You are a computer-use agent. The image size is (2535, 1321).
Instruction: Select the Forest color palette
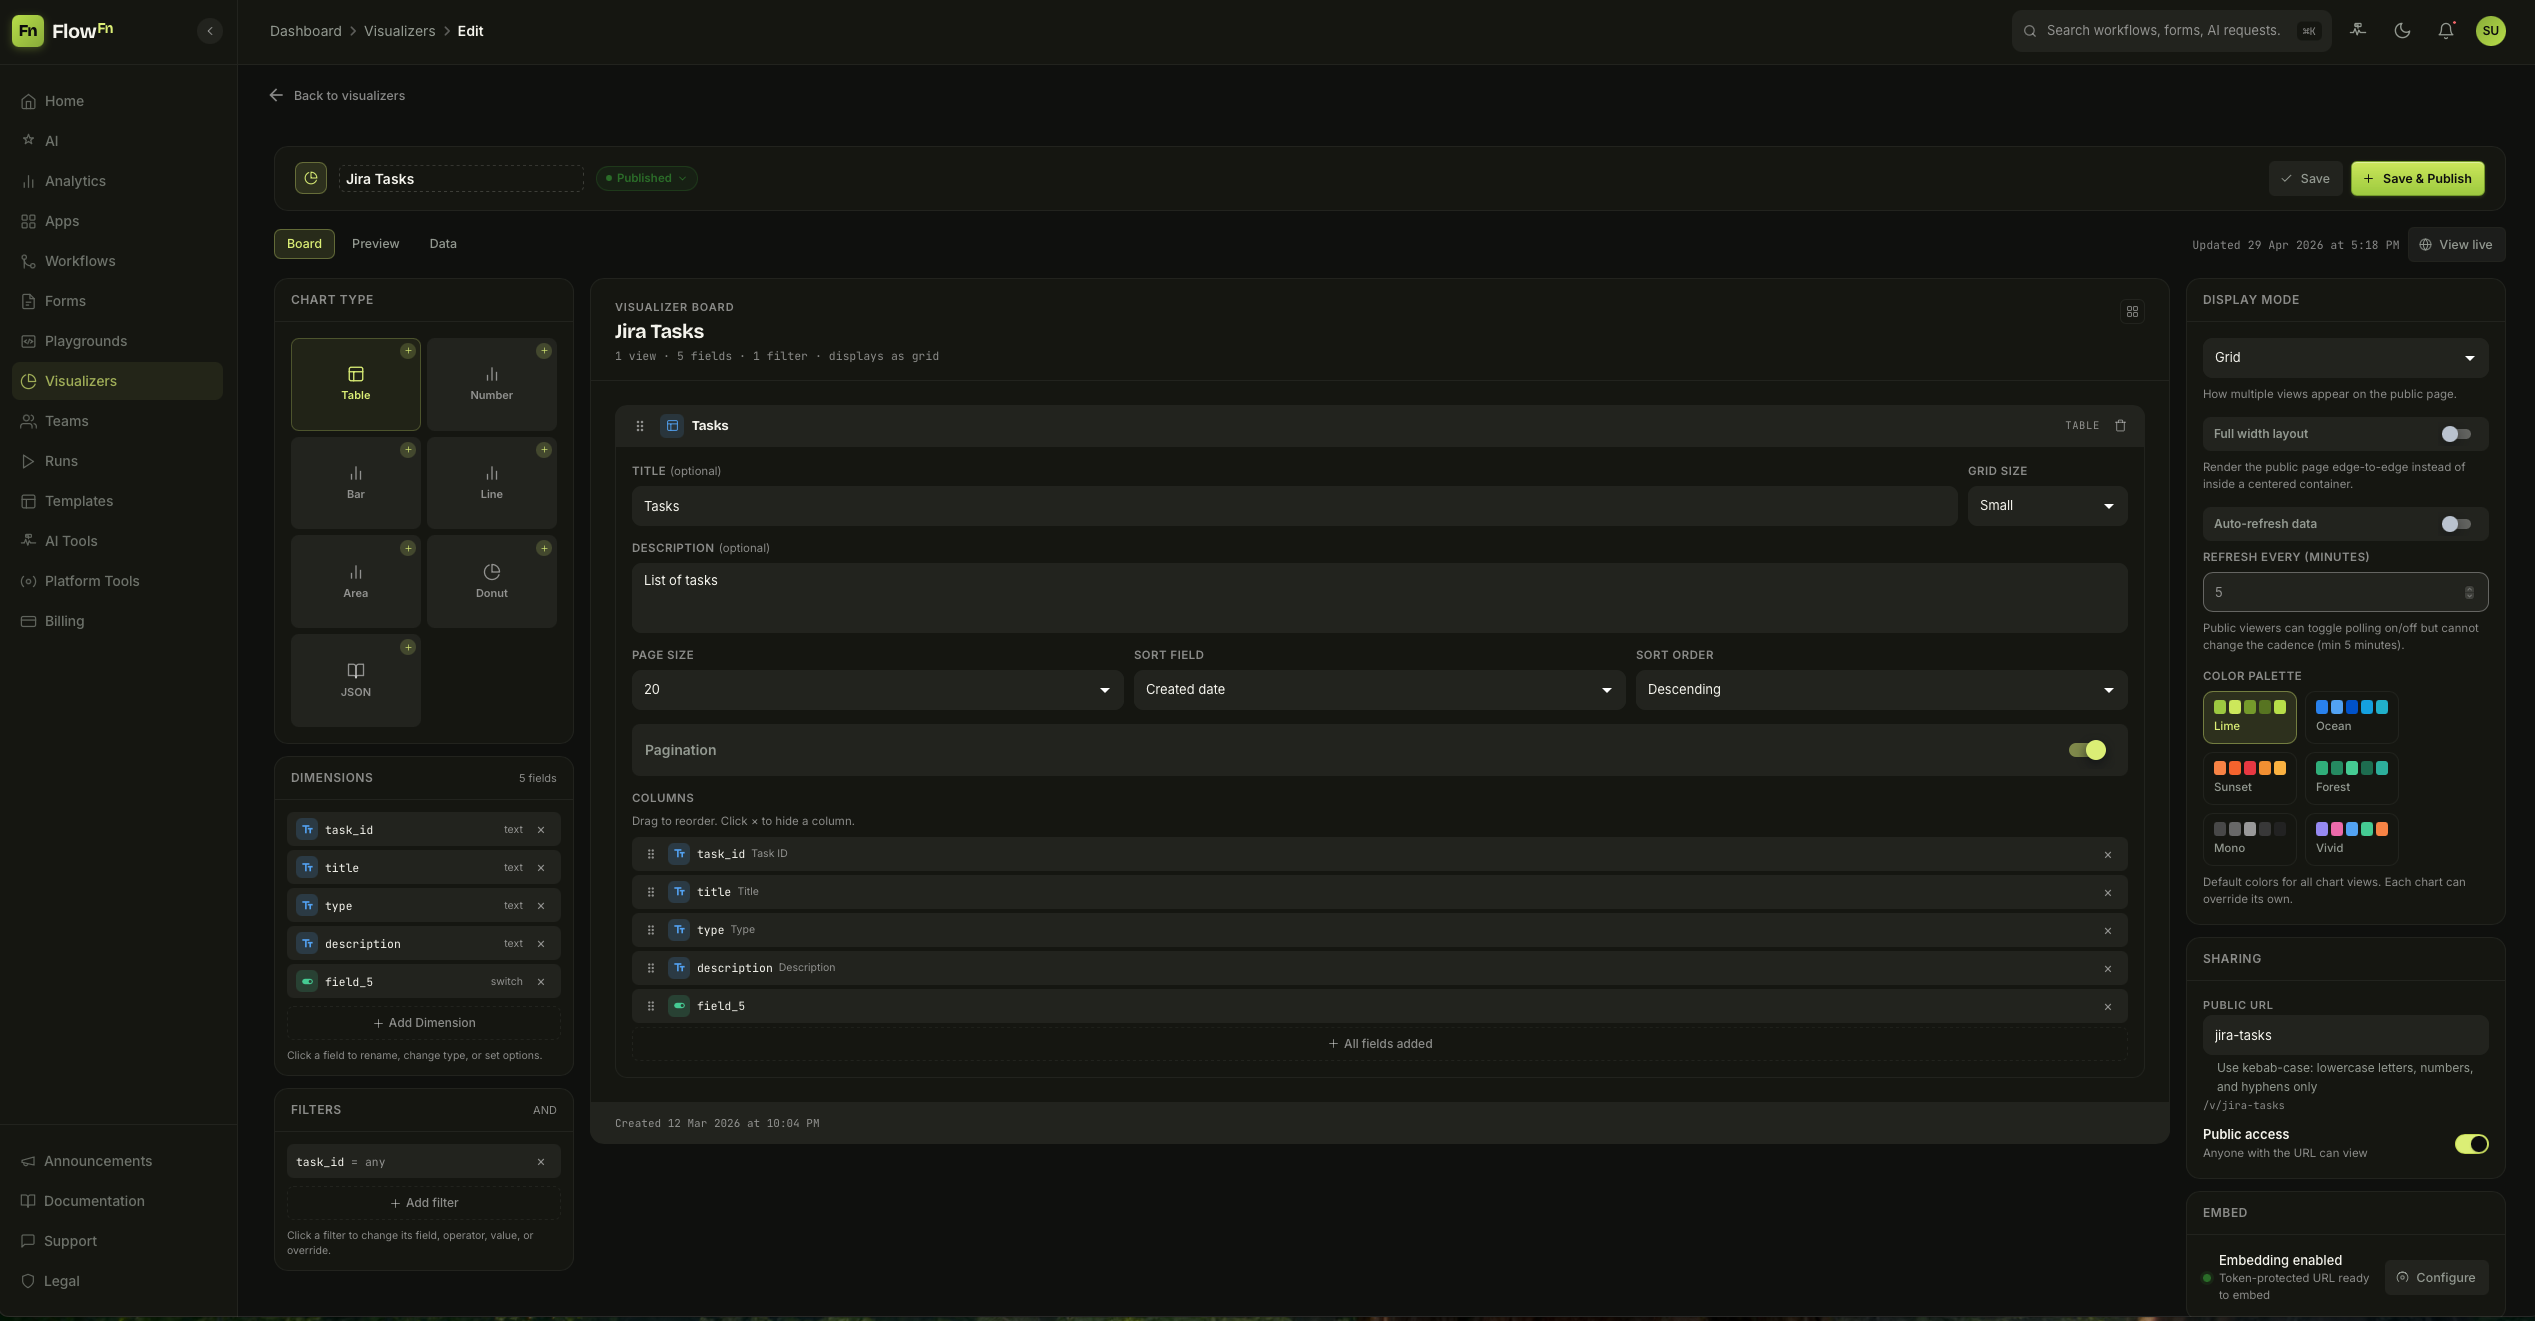2351,778
